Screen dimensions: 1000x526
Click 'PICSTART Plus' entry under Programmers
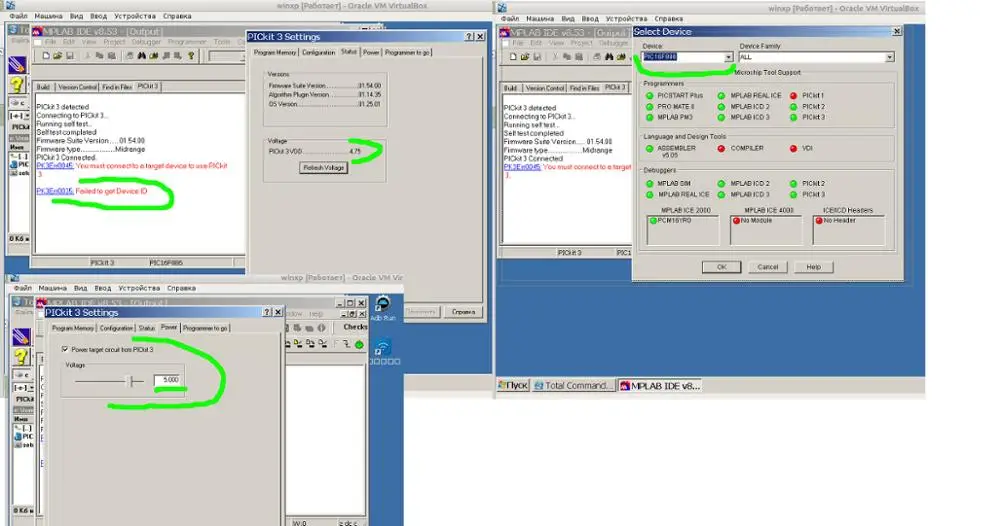pos(675,96)
